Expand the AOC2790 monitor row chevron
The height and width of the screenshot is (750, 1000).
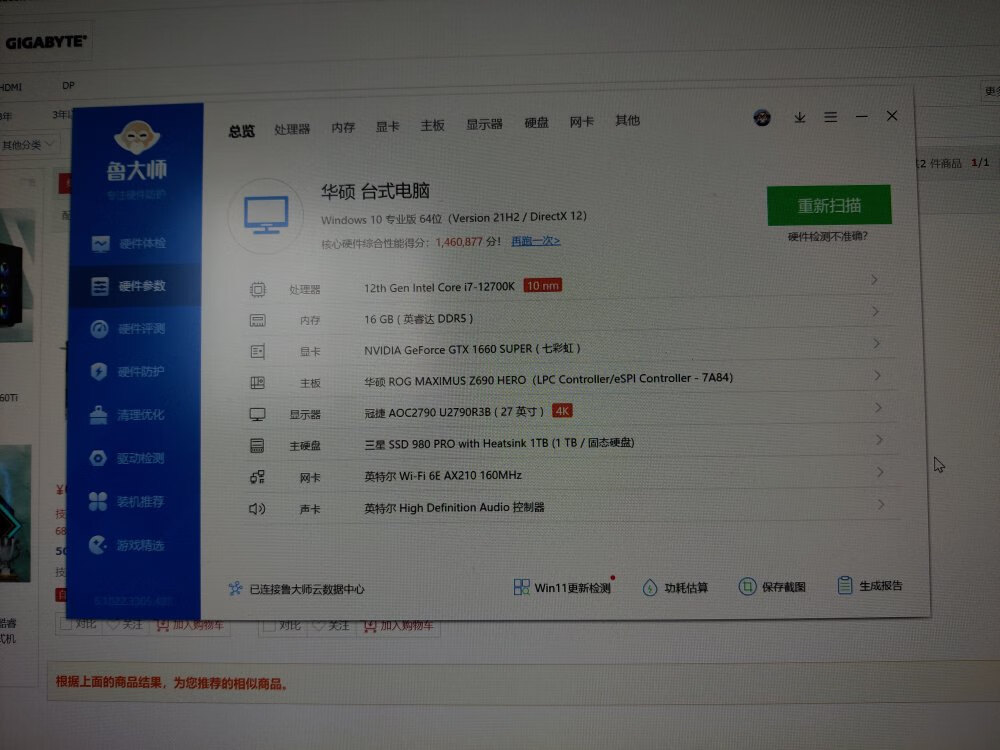(878, 407)
